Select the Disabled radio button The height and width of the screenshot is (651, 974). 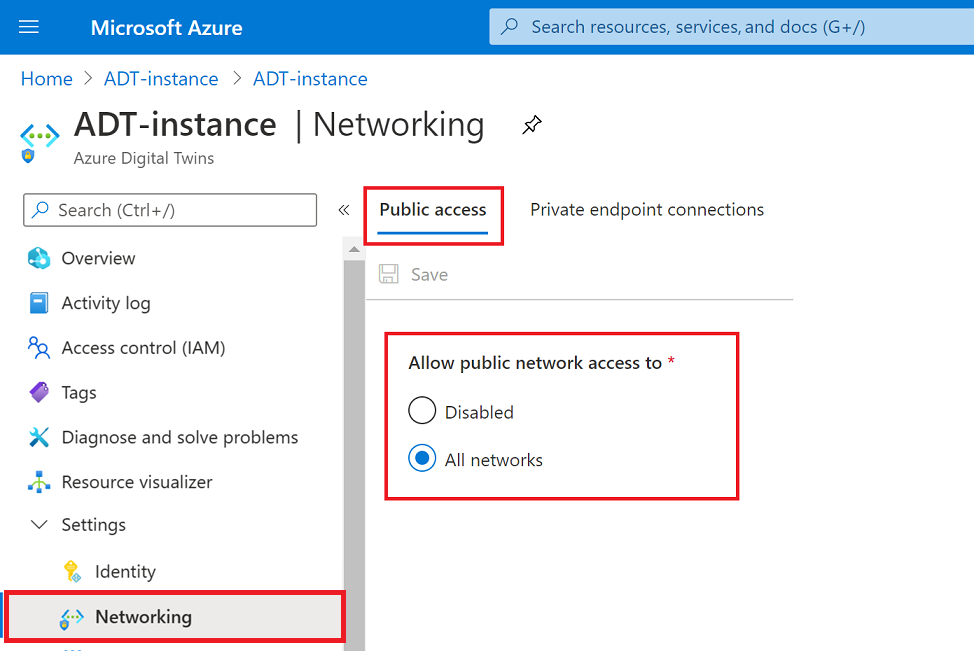pos(422,411)
